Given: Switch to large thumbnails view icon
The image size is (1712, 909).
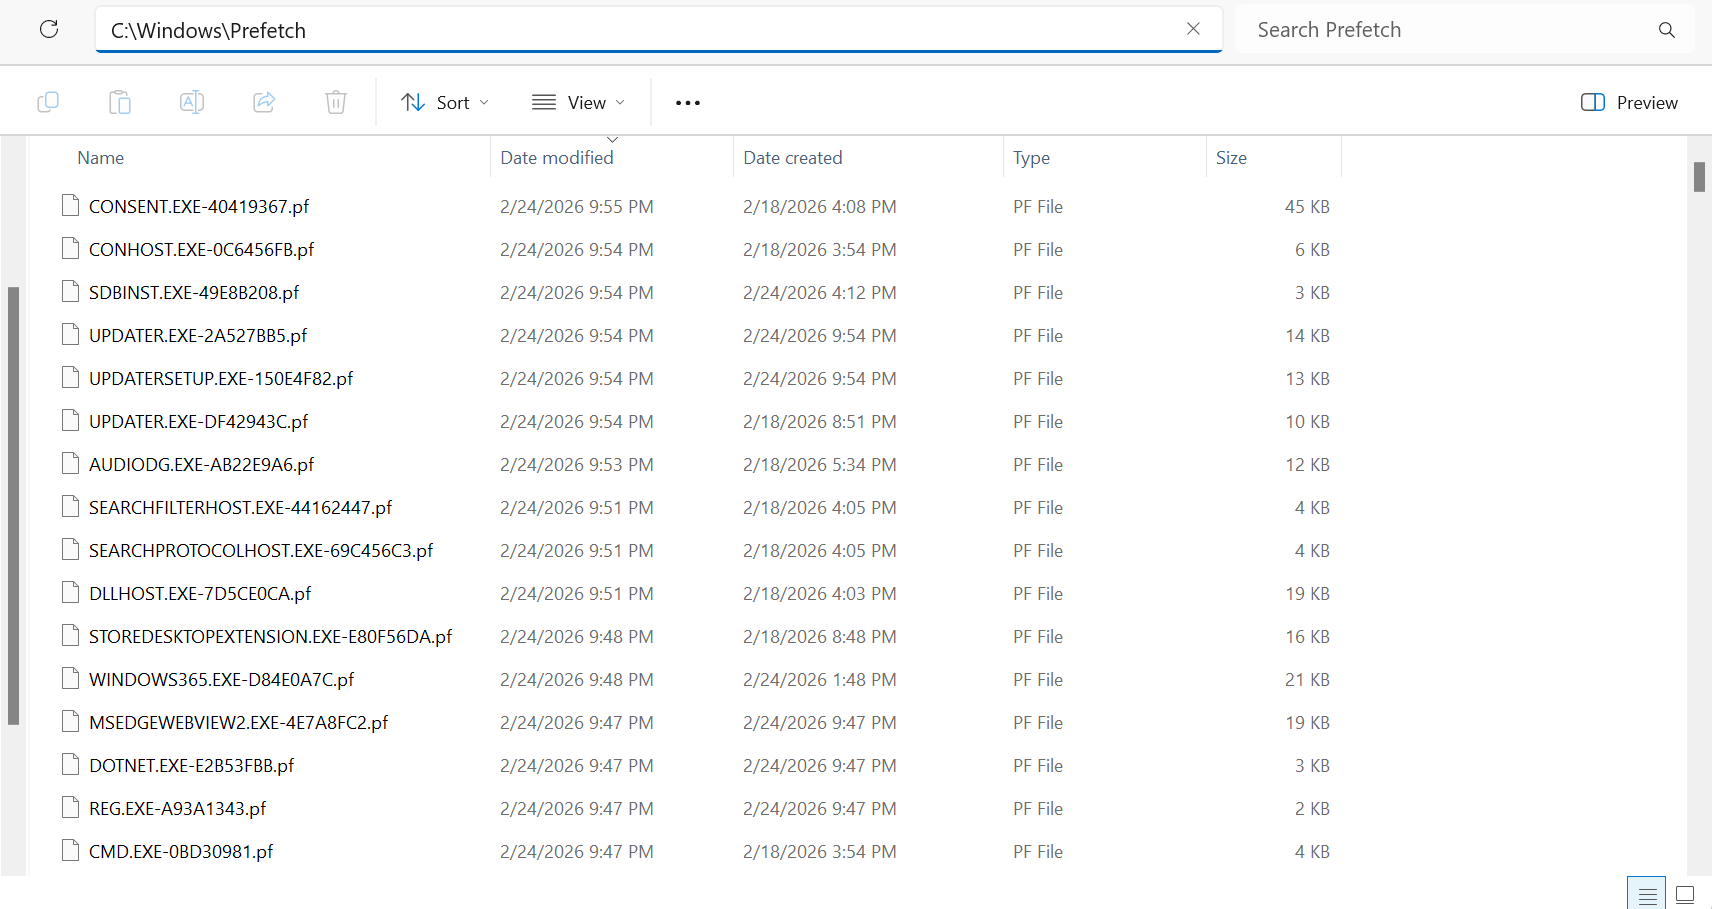Looking at the screenshot, I should pyautogui.click(x=1685, y=894).
